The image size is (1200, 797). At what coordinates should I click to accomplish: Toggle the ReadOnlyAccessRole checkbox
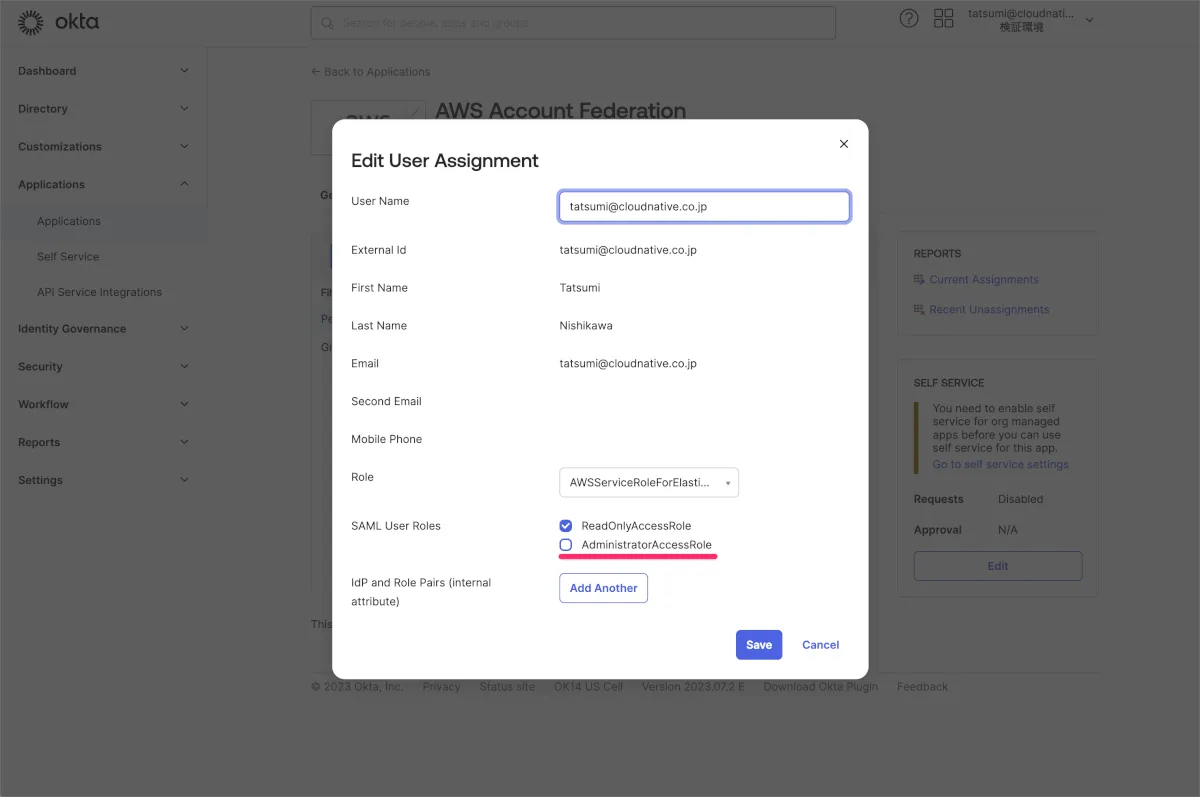tap(566, 526)
